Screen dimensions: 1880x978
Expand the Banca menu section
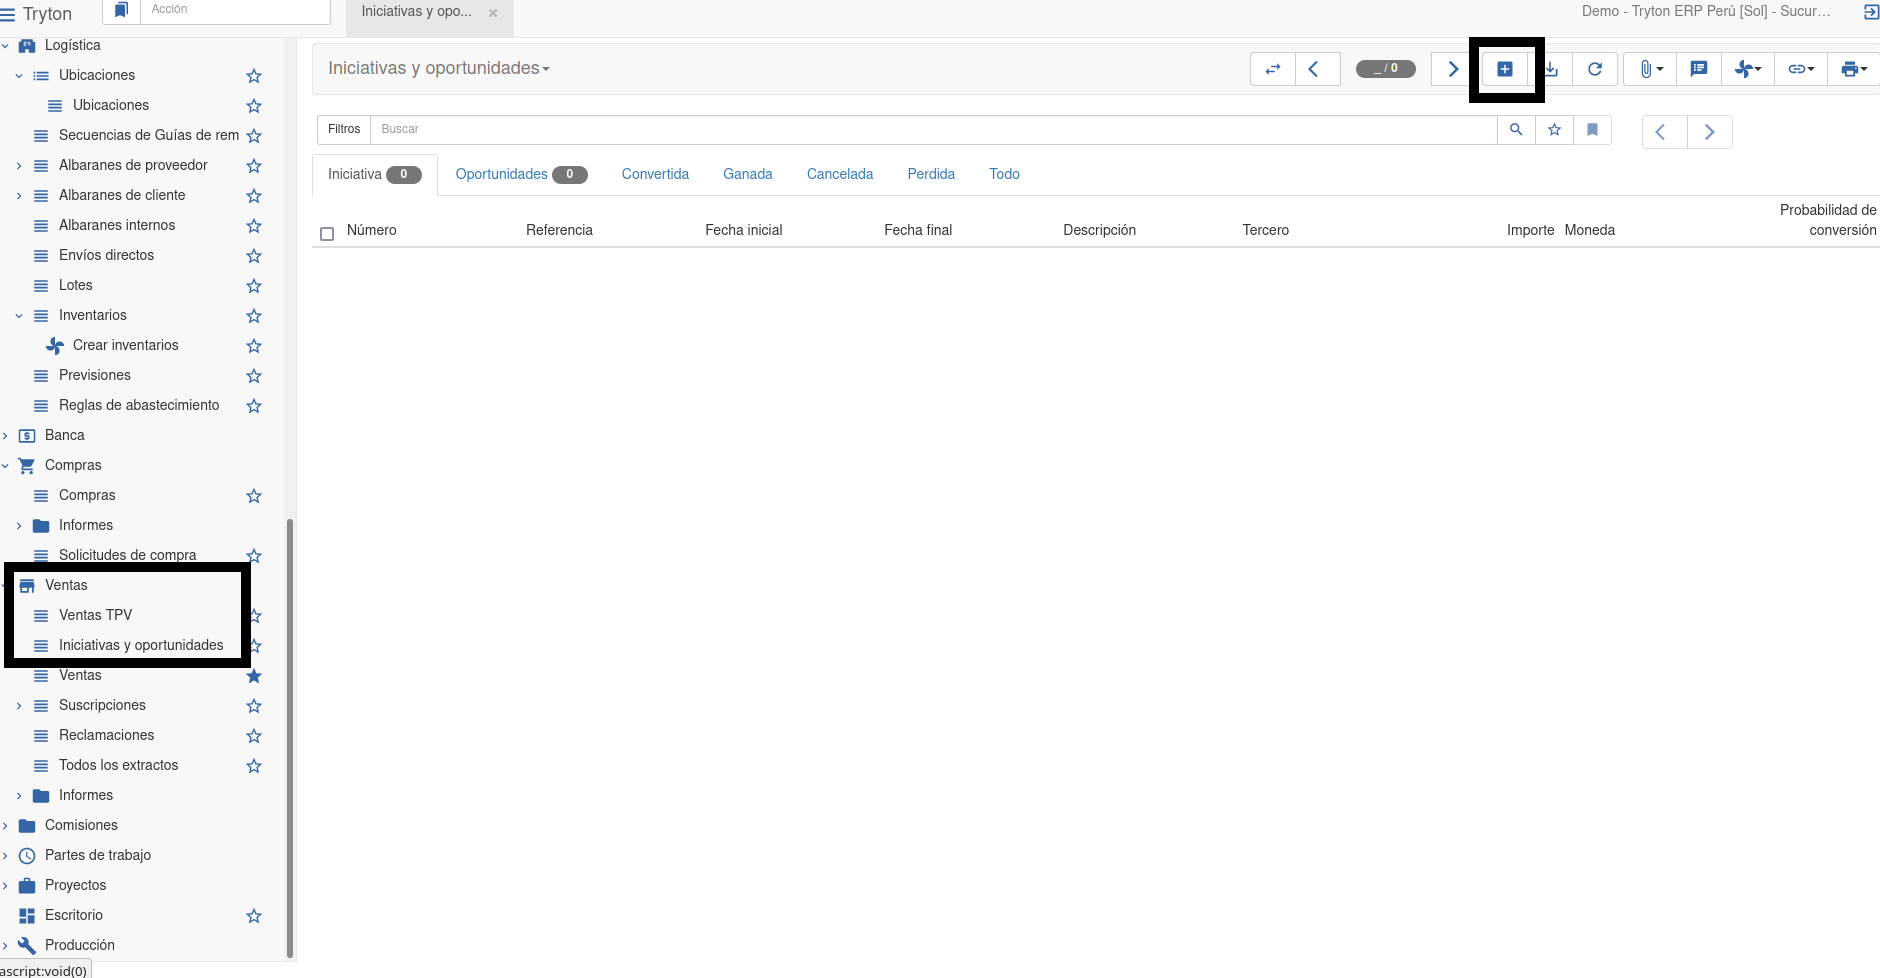tap(6, 436)
